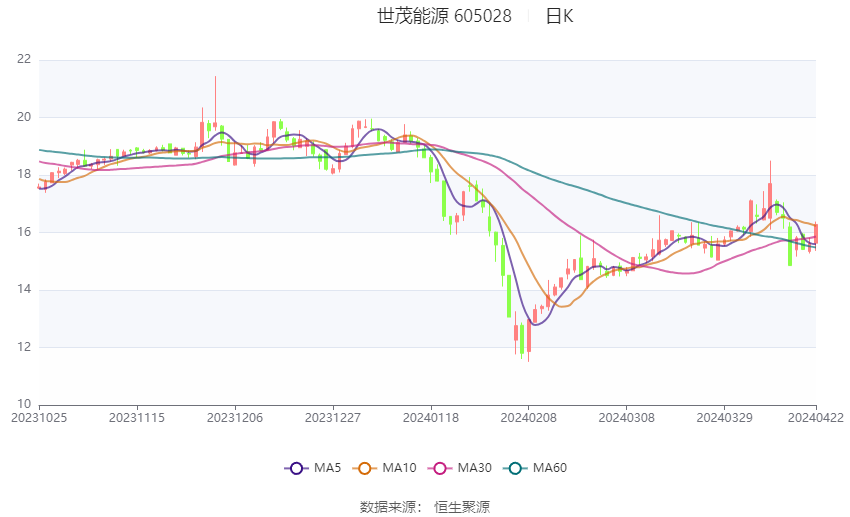
Task: Click the purple MA5 legend circle icon
Action: [297, 468]
